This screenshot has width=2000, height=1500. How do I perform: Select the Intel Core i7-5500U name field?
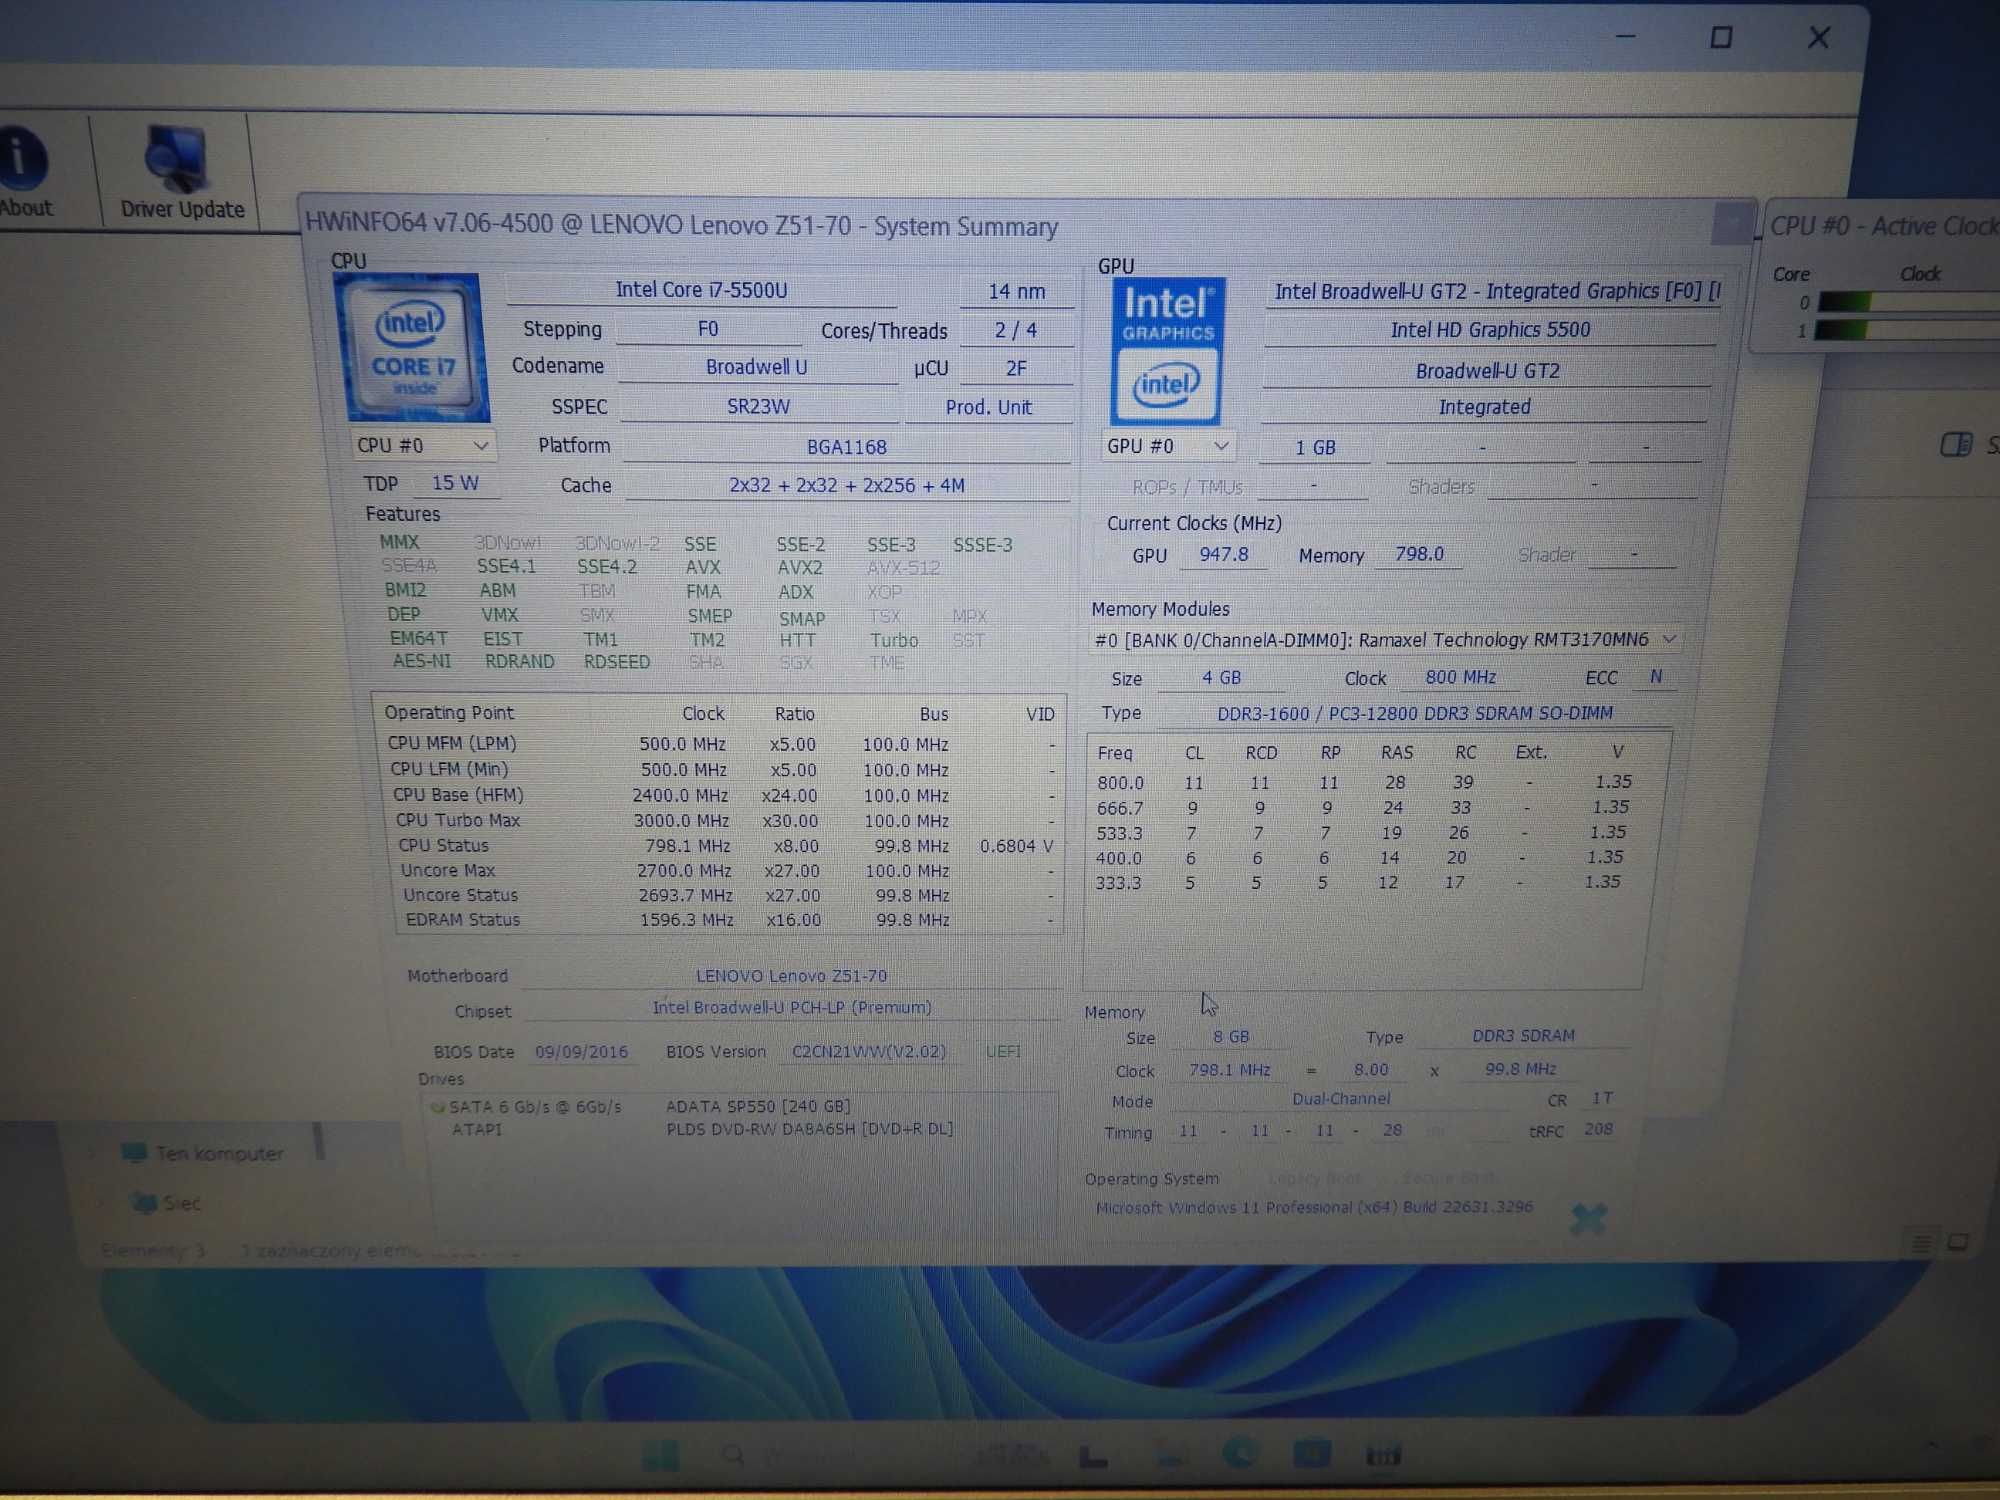[701, 290]
